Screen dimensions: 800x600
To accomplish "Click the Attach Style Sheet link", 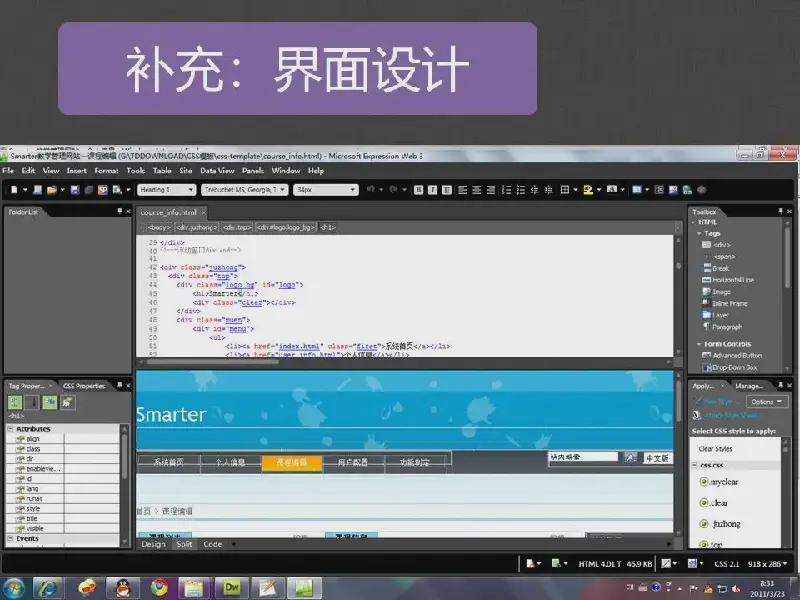I will pyautogui.click(x=731, y=415).
